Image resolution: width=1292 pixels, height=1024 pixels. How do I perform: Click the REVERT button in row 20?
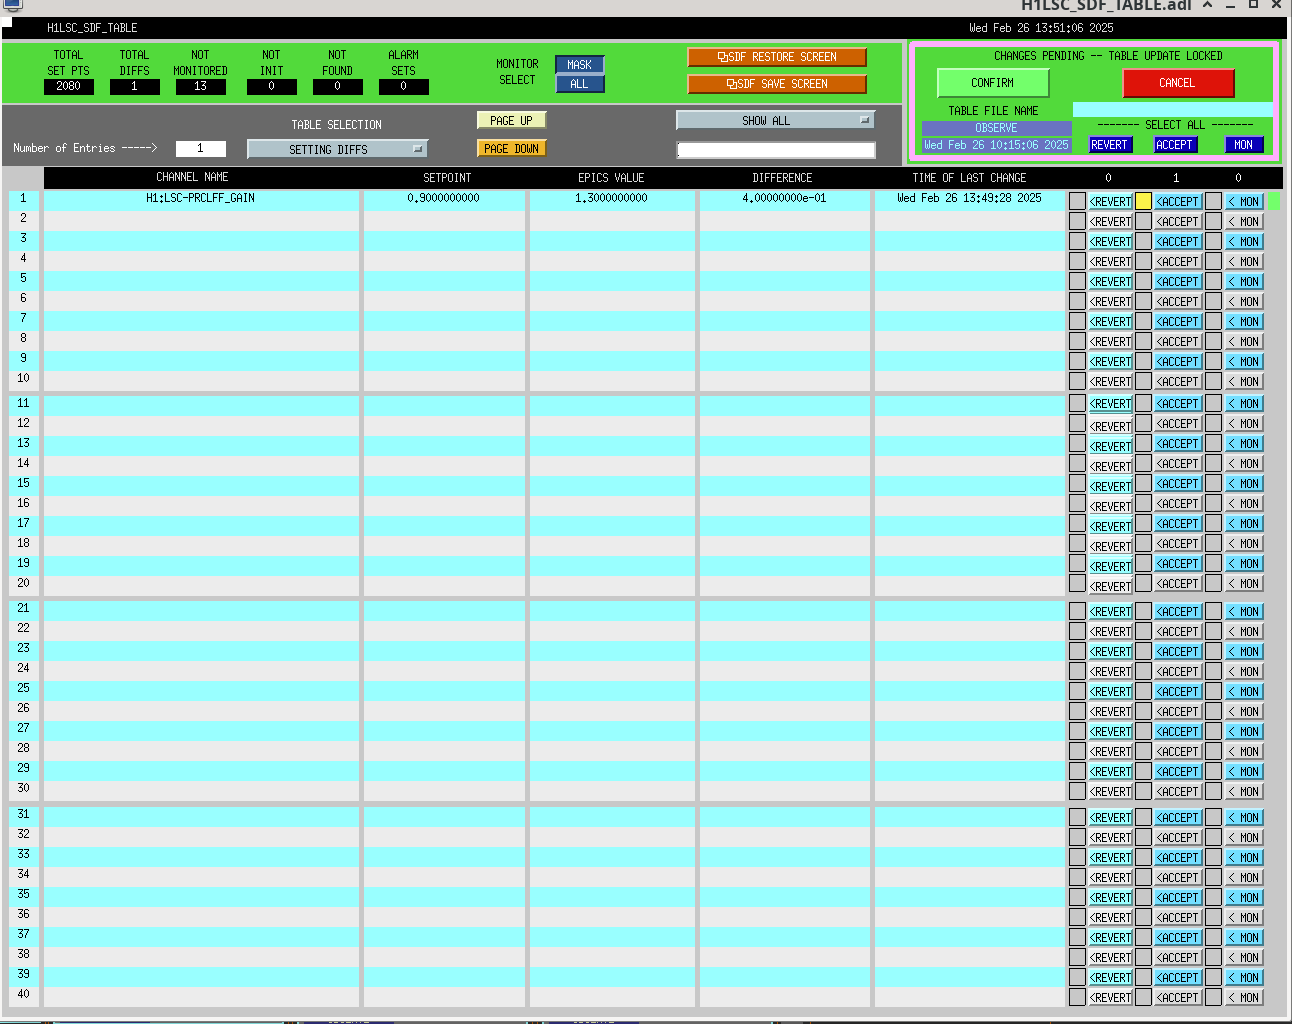(1111, 586)
